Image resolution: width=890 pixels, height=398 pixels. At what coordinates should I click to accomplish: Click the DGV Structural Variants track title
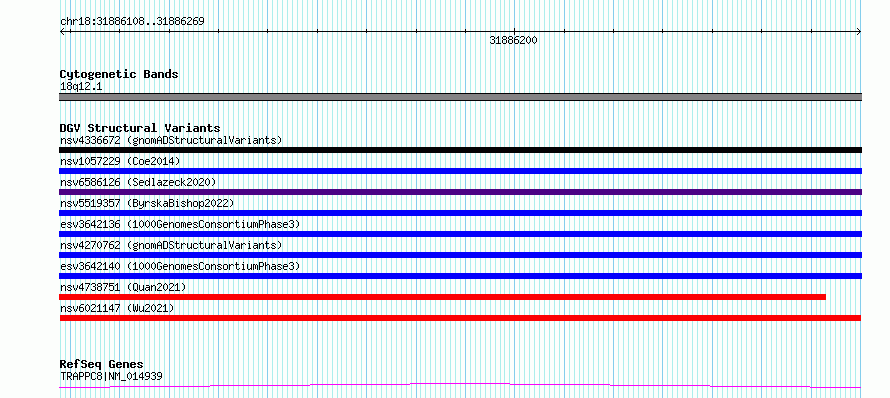click(140, 128)
